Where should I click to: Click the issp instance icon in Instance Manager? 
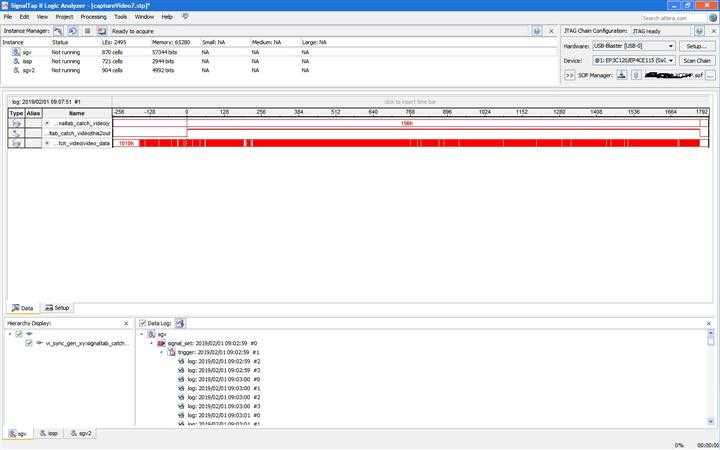[x=17, y=61]
